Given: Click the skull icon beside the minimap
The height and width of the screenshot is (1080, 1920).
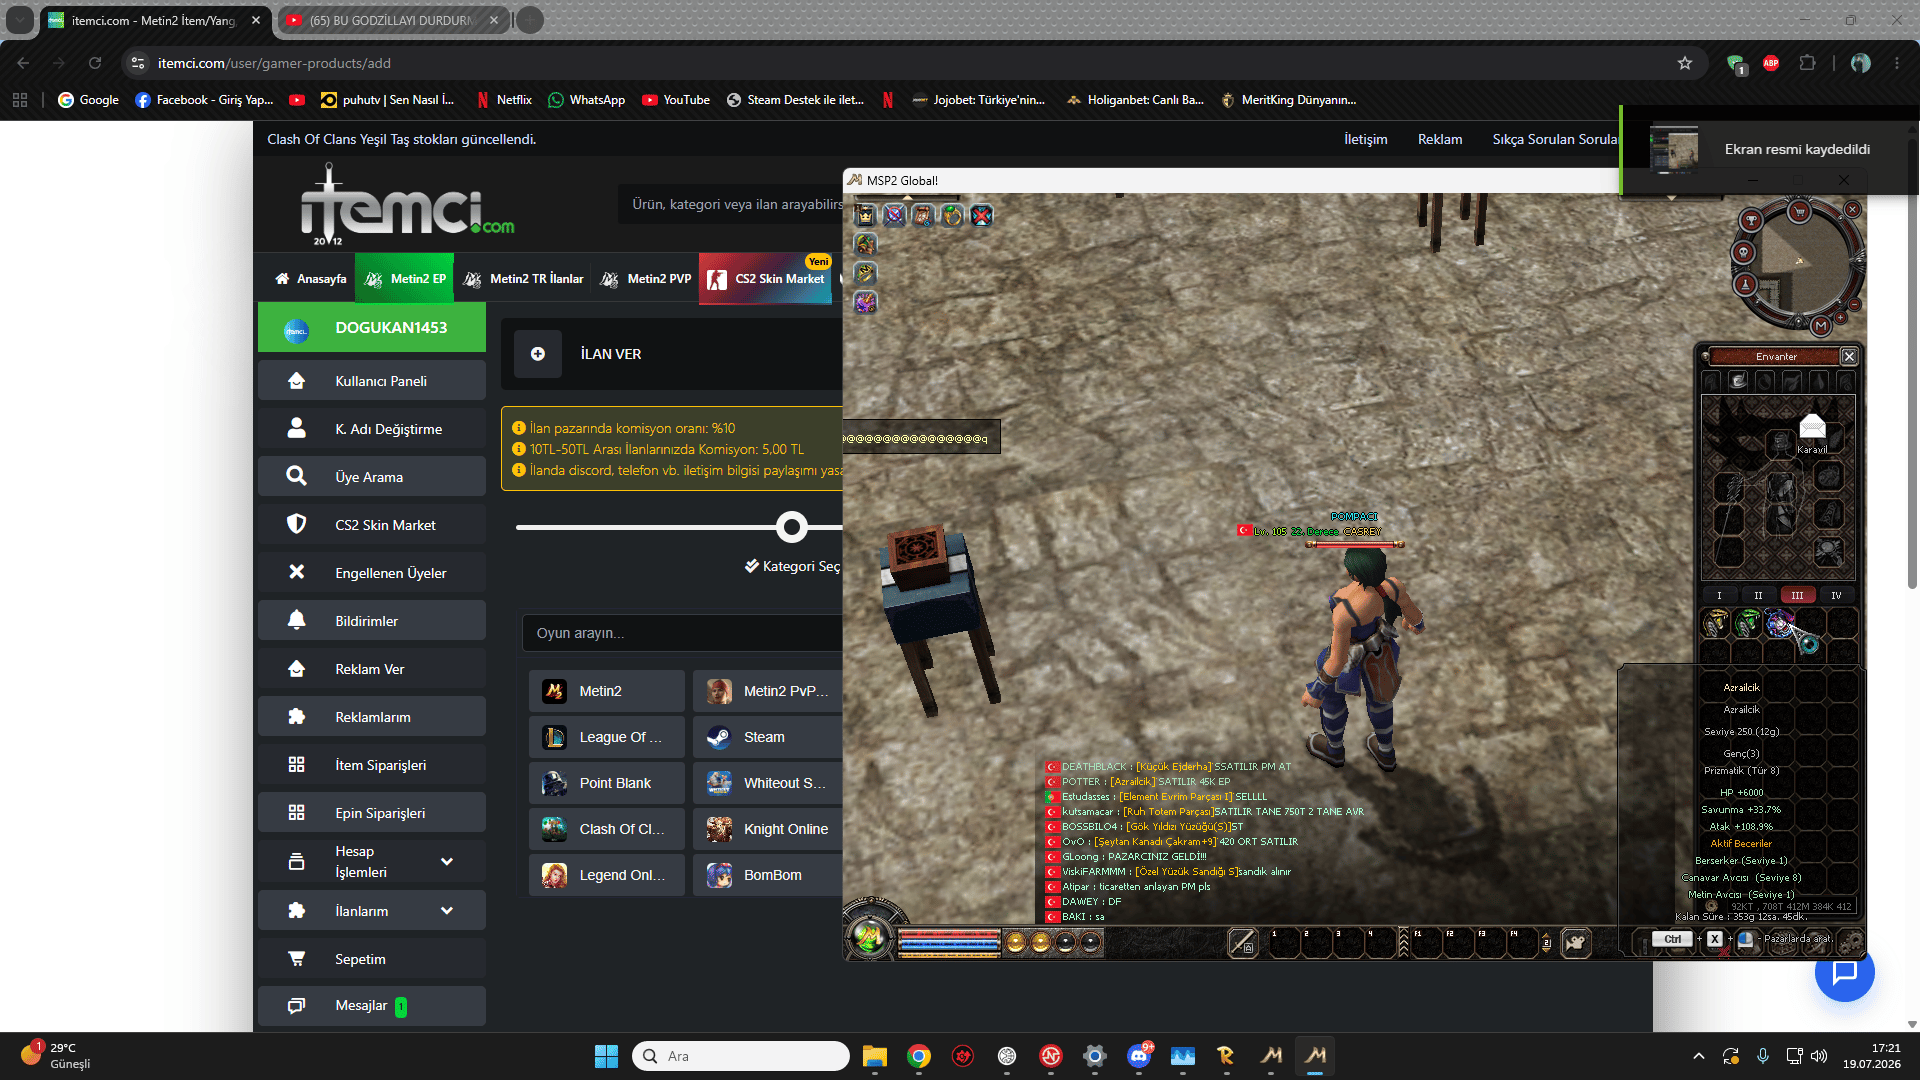Looking at the screenshot, I should 1744,252.
